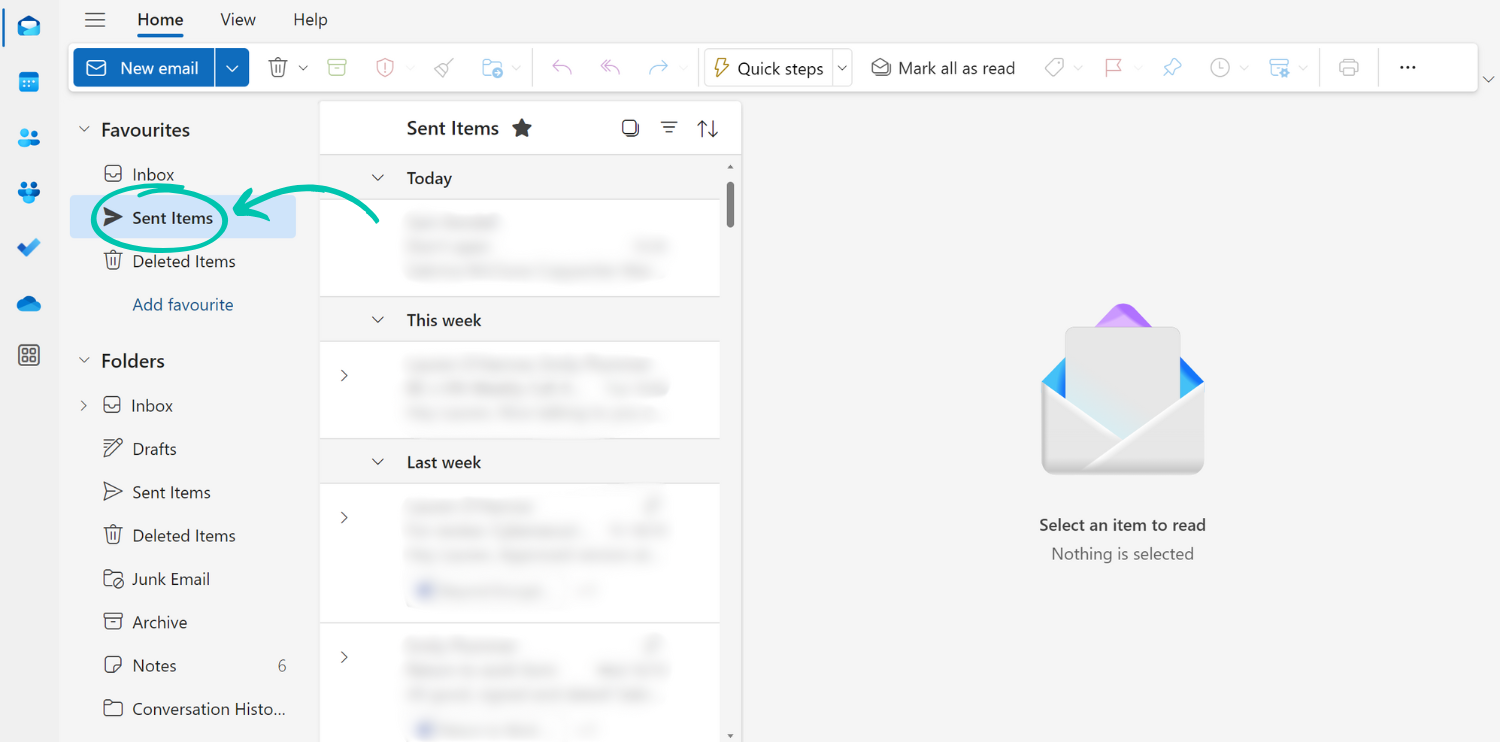Expand the Inbox folder under Folders
The height and width of the screenshot is (742, 1500).
83,405
